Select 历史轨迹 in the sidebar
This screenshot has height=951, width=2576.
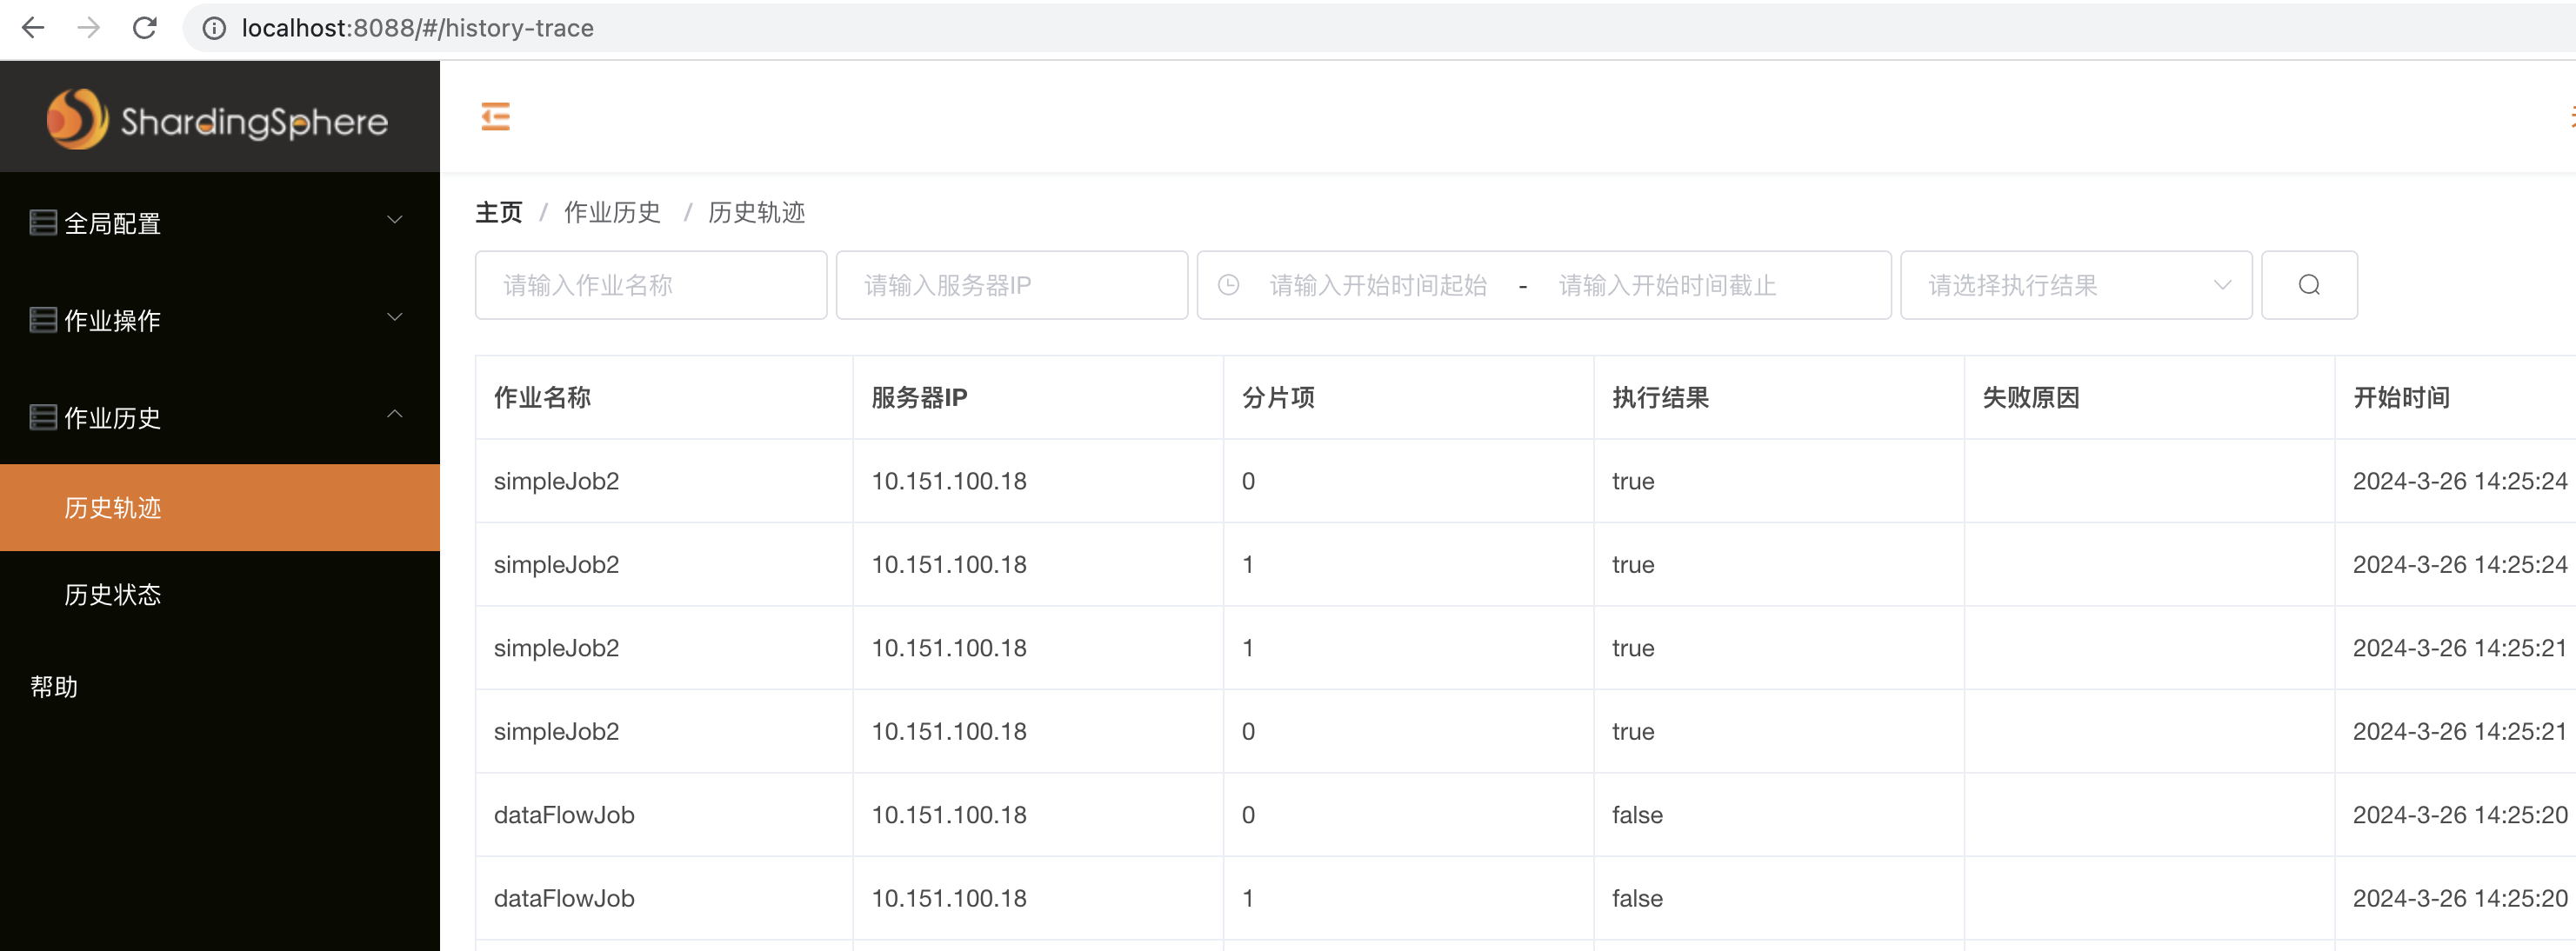112,507
